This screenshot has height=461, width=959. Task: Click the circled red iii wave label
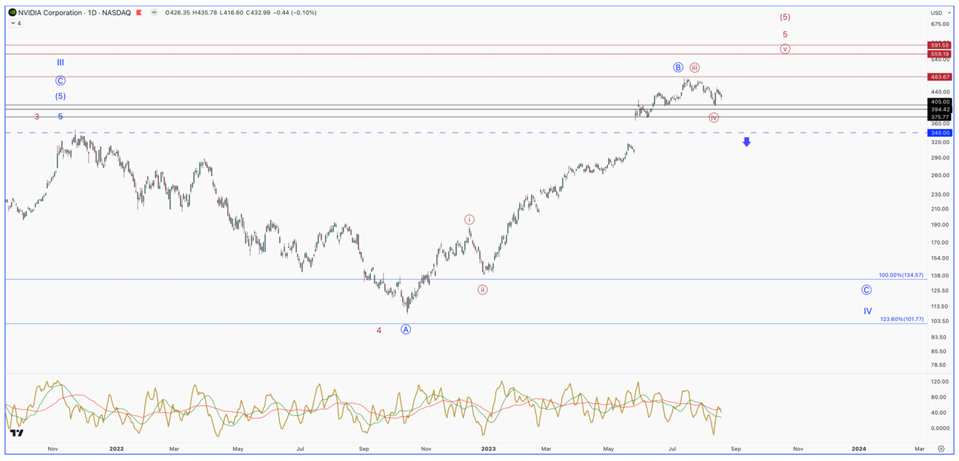pyautogui.click(x=695, y=67)
